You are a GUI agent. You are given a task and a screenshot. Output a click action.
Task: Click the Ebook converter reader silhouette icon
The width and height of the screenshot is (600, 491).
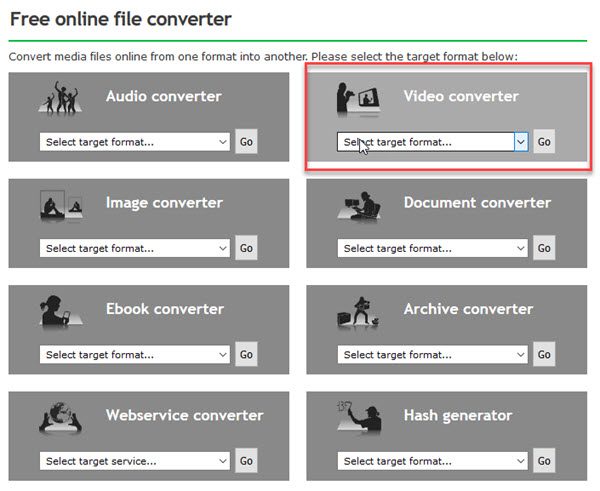pyautogui.click(x=60, y=311)
